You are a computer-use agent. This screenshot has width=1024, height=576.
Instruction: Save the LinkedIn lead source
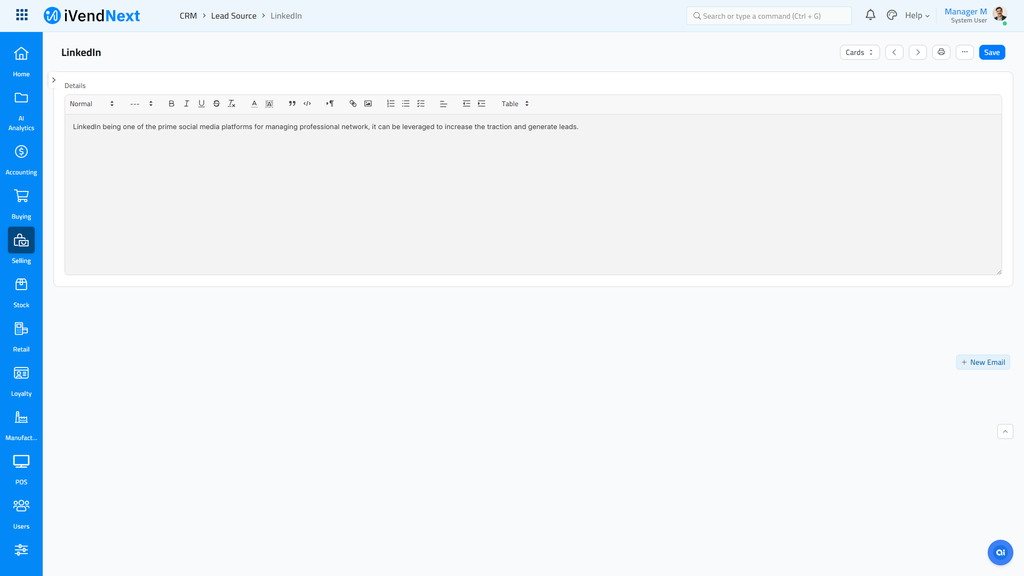point(991,52)
